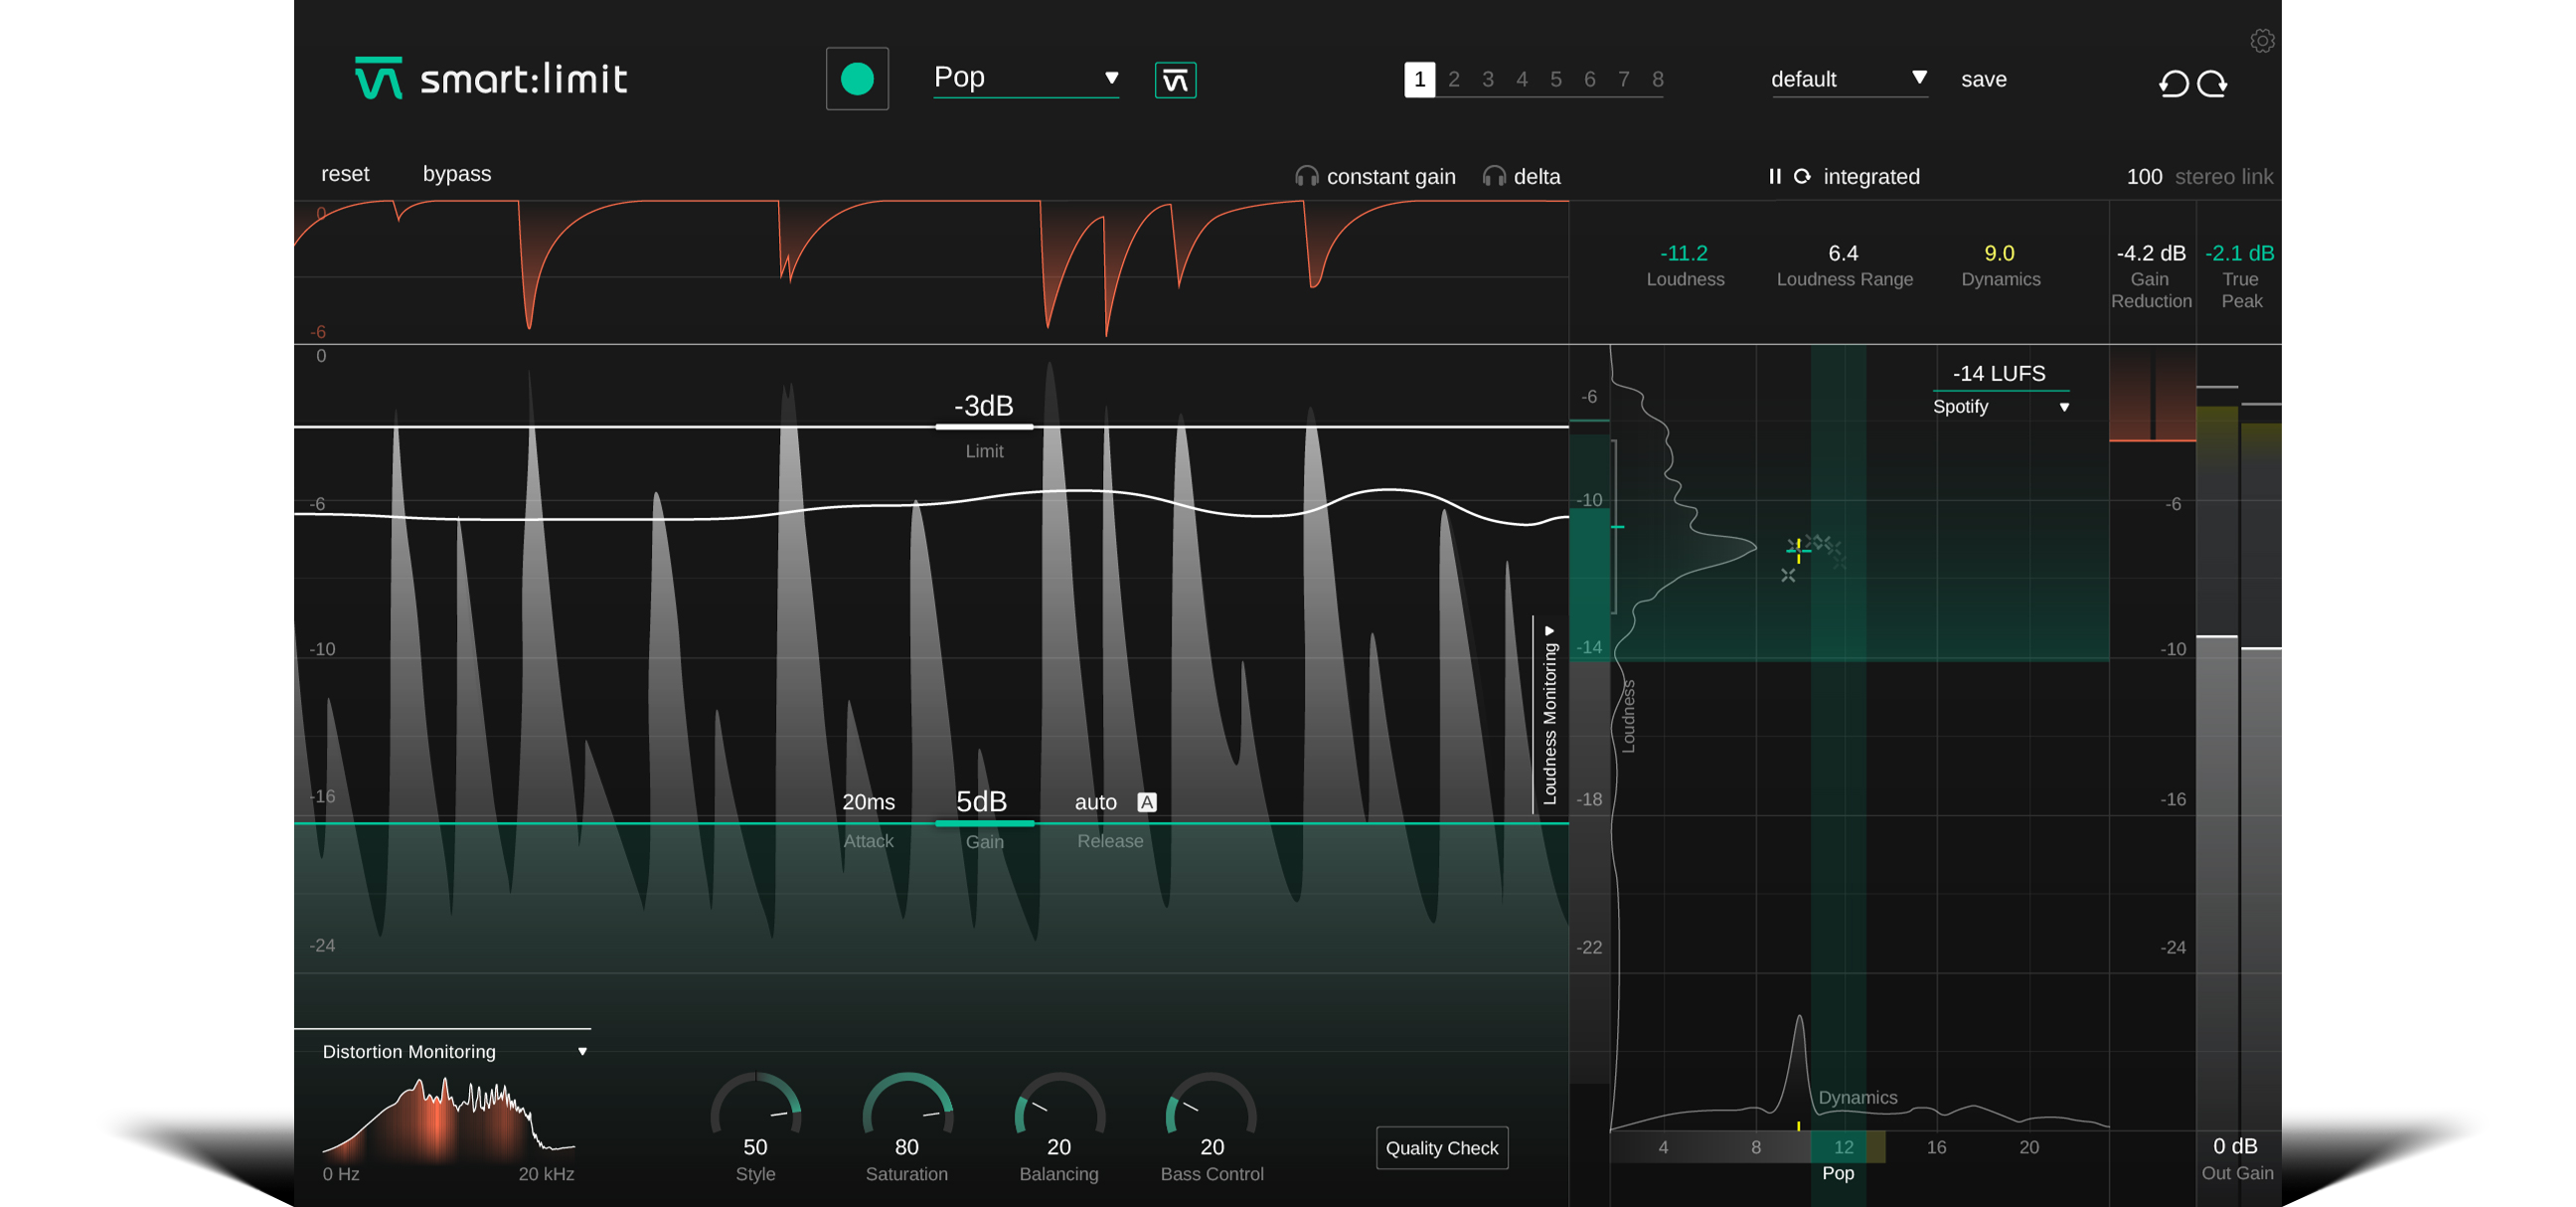Toggle bypass
This screenshot has width=2576, height=1207.
click(x=457, y=174)
